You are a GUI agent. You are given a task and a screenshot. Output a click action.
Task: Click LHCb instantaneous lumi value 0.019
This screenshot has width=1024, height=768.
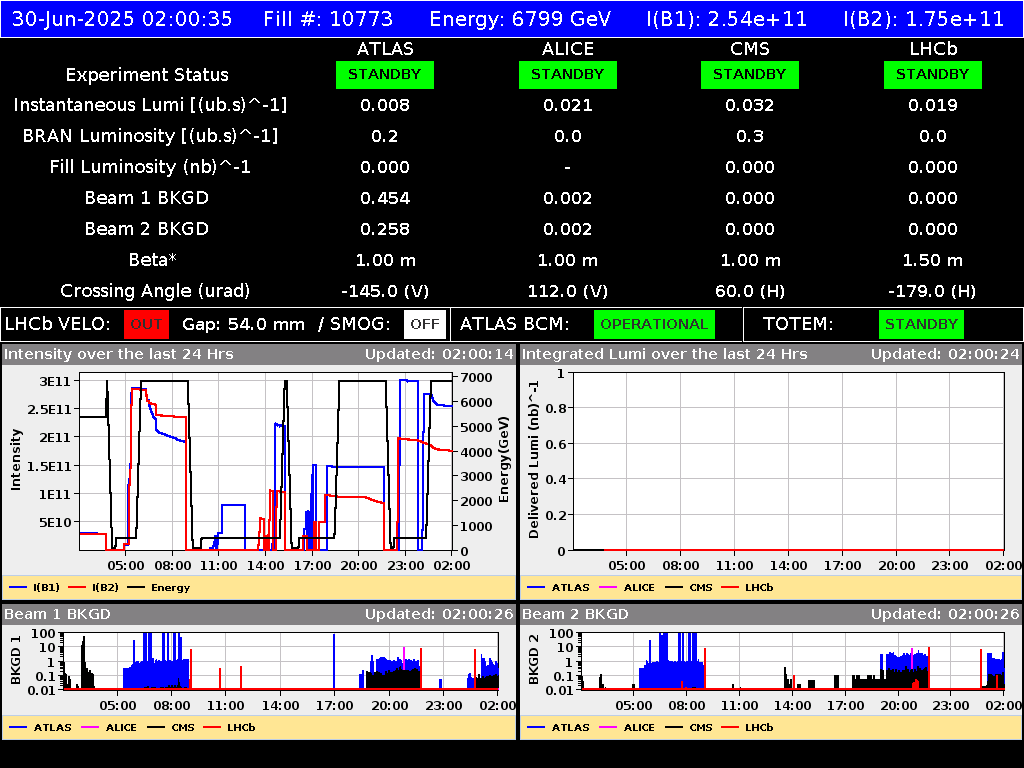pyautogui.click(x=933, y=105)
